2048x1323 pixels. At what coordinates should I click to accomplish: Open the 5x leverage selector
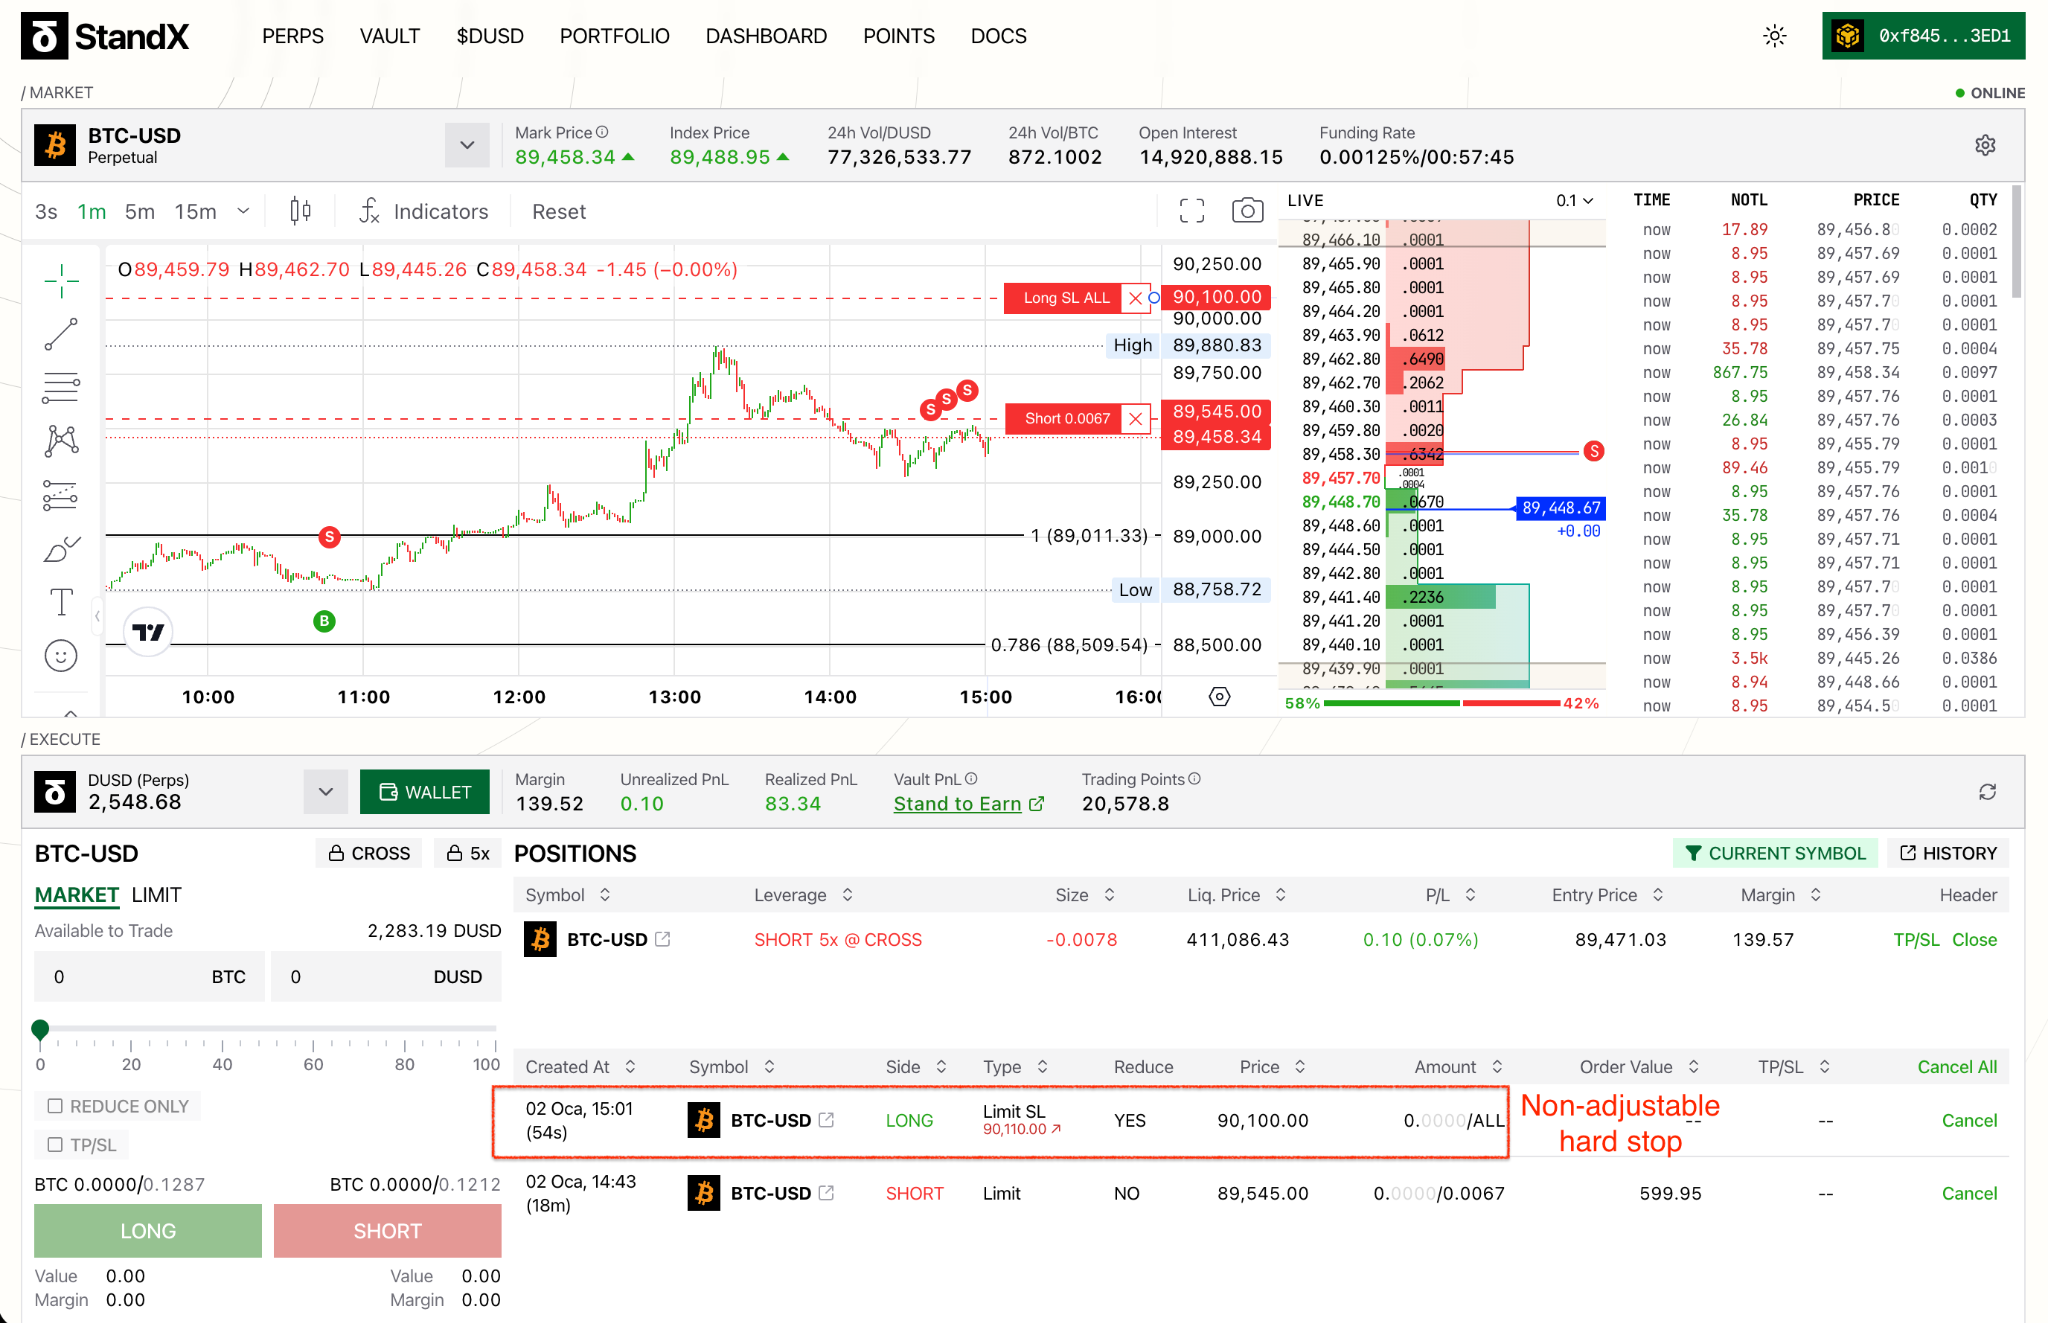468,853
